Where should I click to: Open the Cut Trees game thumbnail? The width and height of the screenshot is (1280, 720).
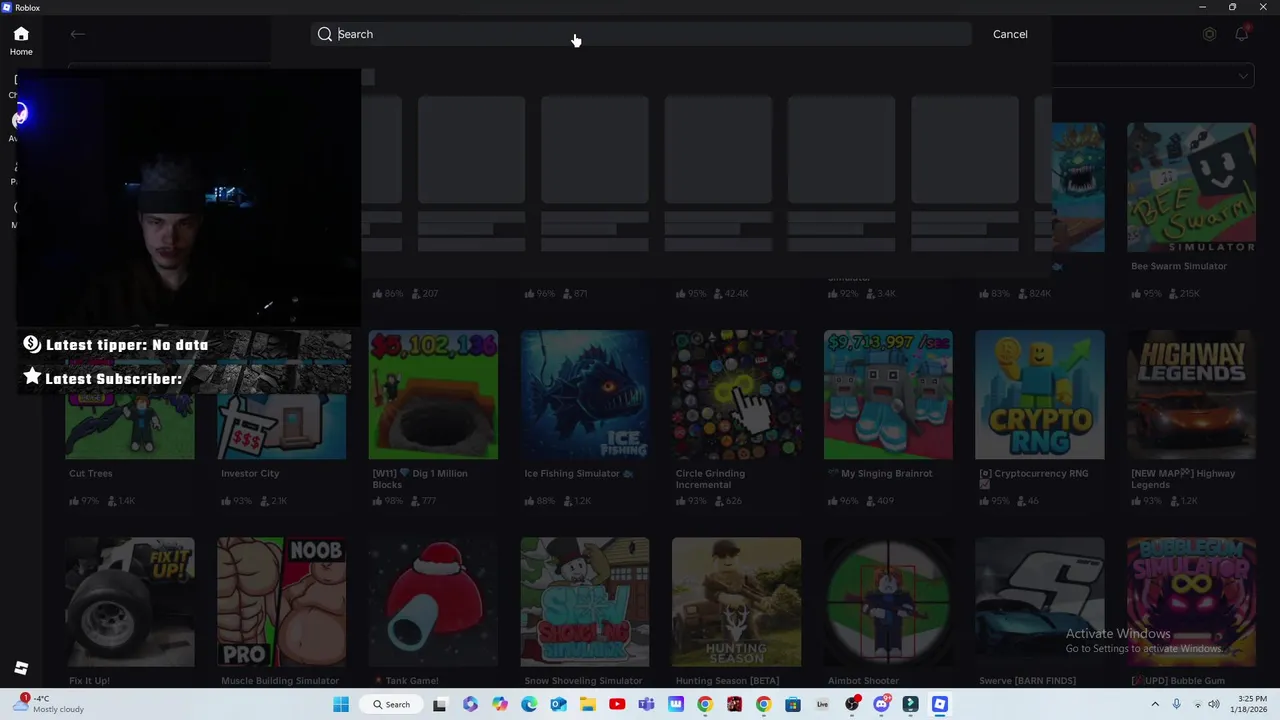click(x=130, y=425)
